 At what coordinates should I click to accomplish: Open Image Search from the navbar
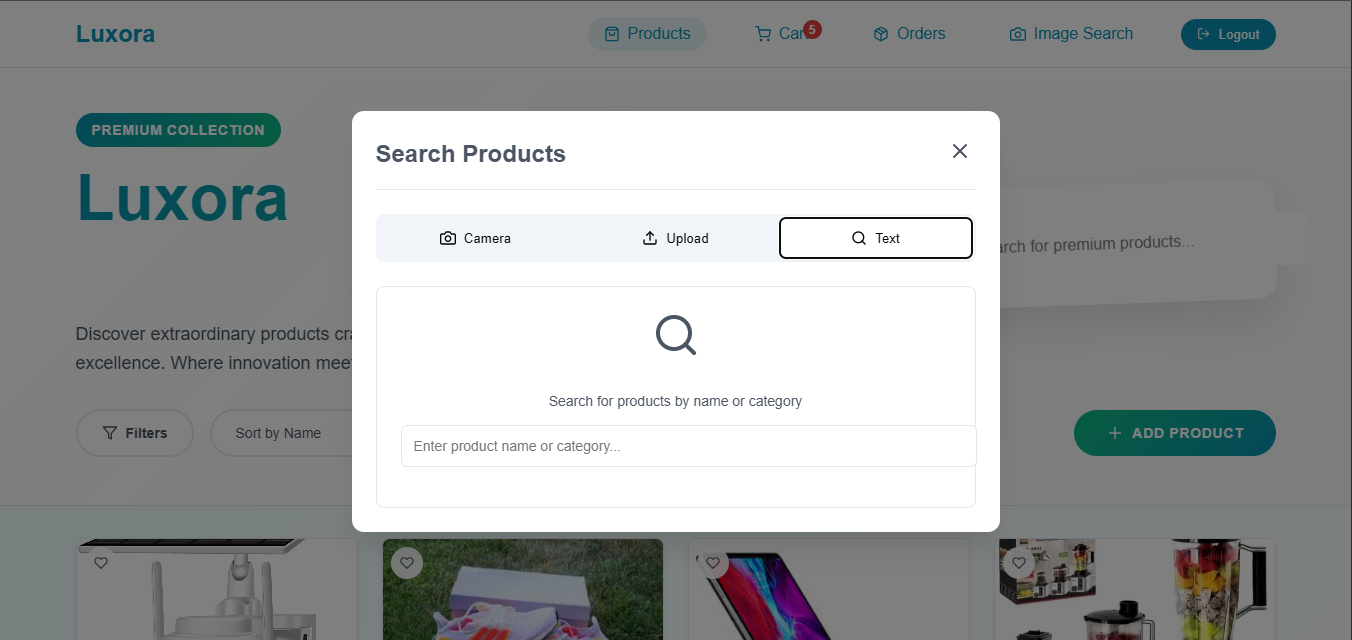click(x=1071, y=34)
